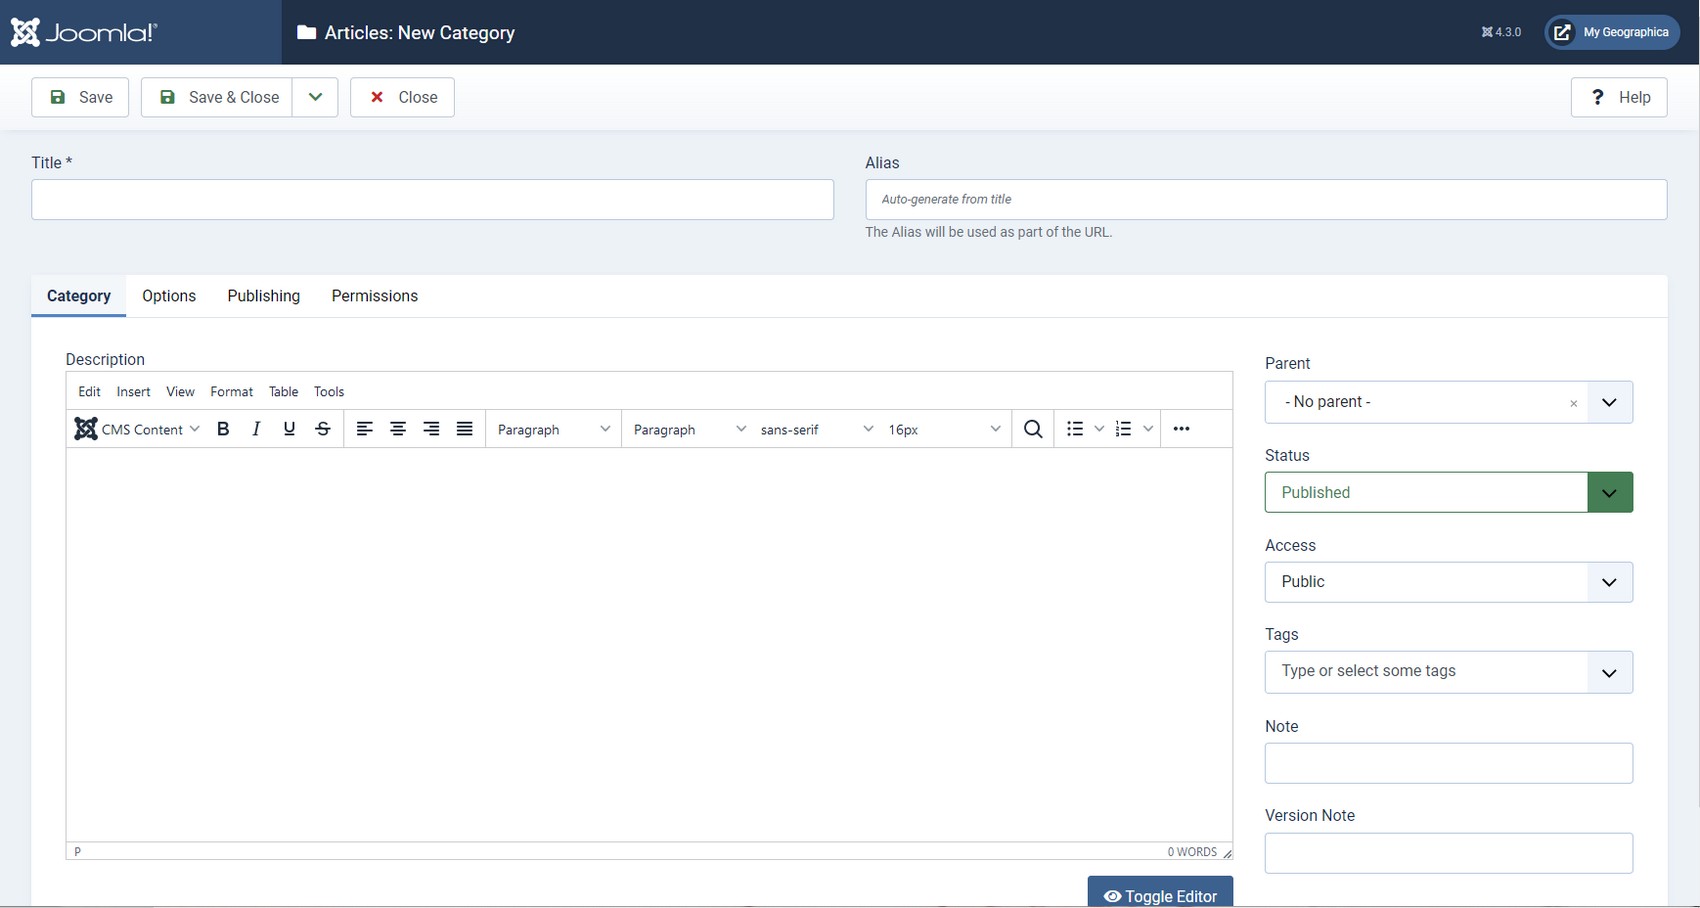Click into the Version Note field
Screen dimensions: 1700x908
click(1448, 853)
